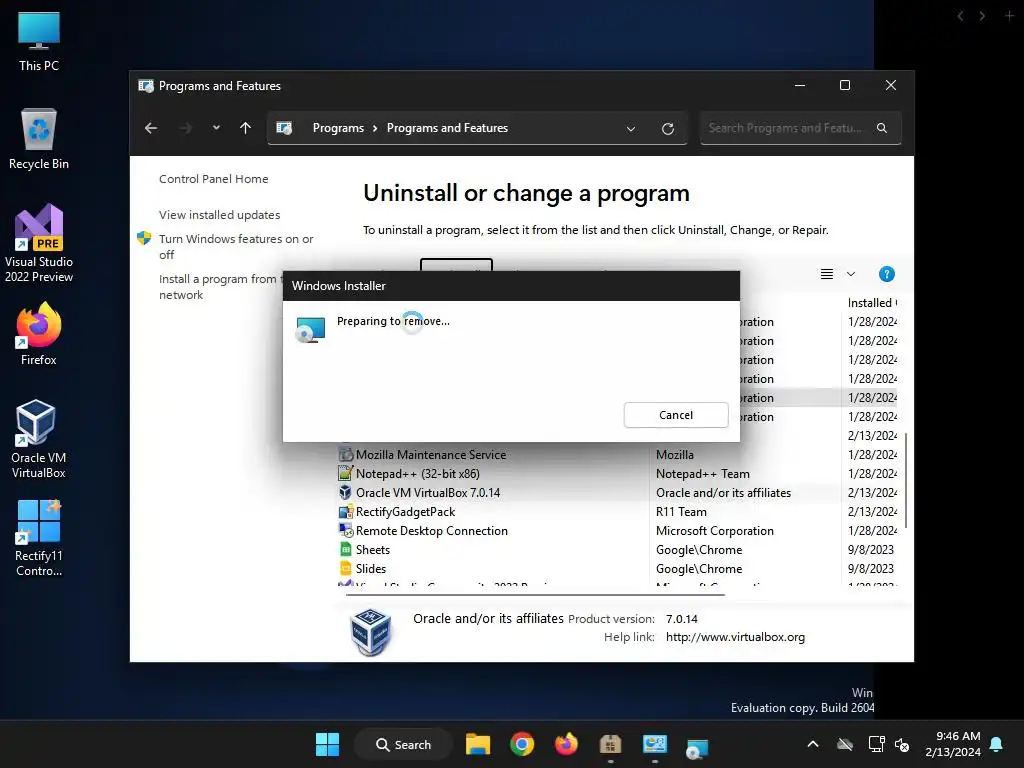Image resolution: width=1024 pixels, height=768 pixels.
Task: Open the recent locations dropdown arrow
Action: (x=216, y=128)
